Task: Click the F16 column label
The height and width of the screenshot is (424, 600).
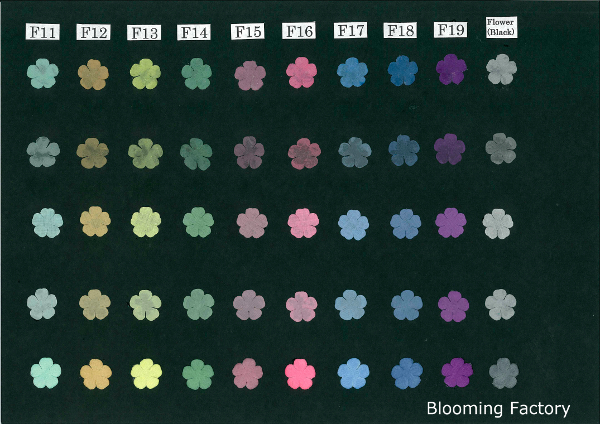Action: [x=299, y=31]
